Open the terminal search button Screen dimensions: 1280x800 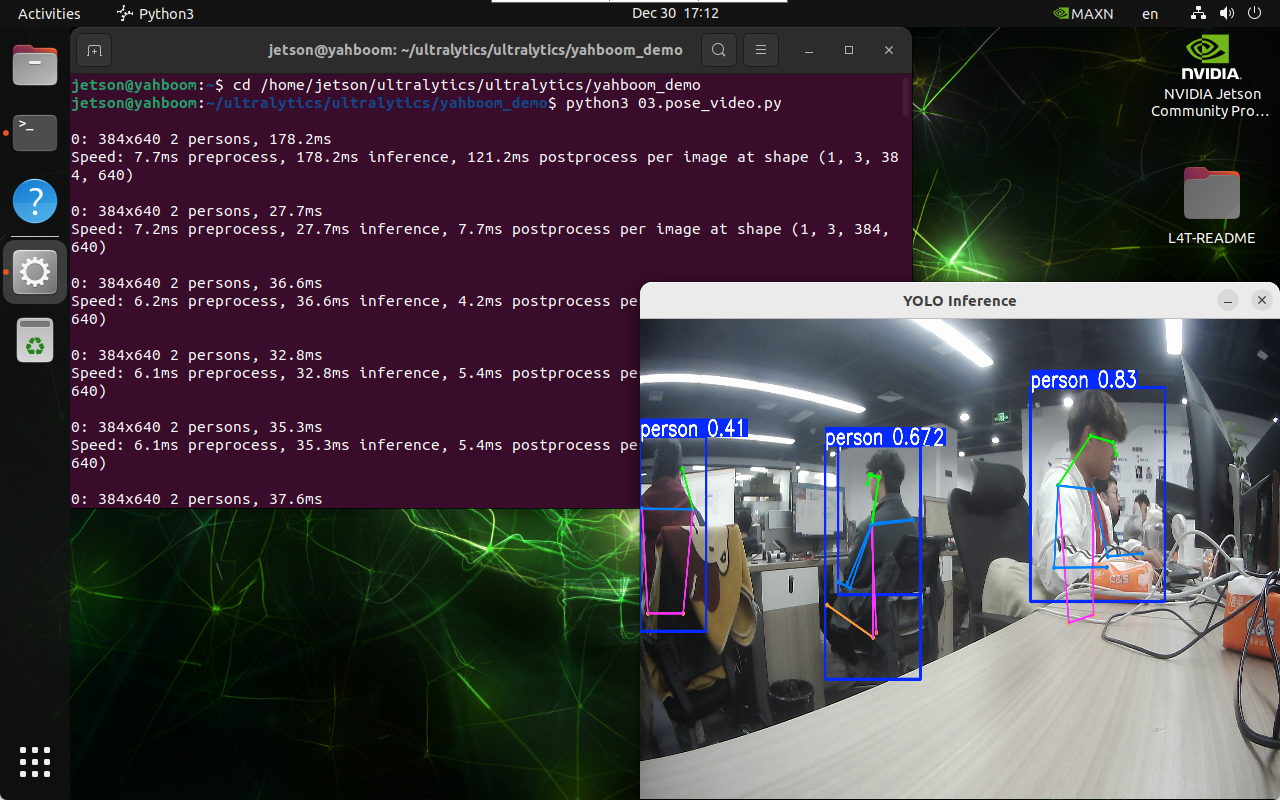pyautogui.click(x=718, y=50)
